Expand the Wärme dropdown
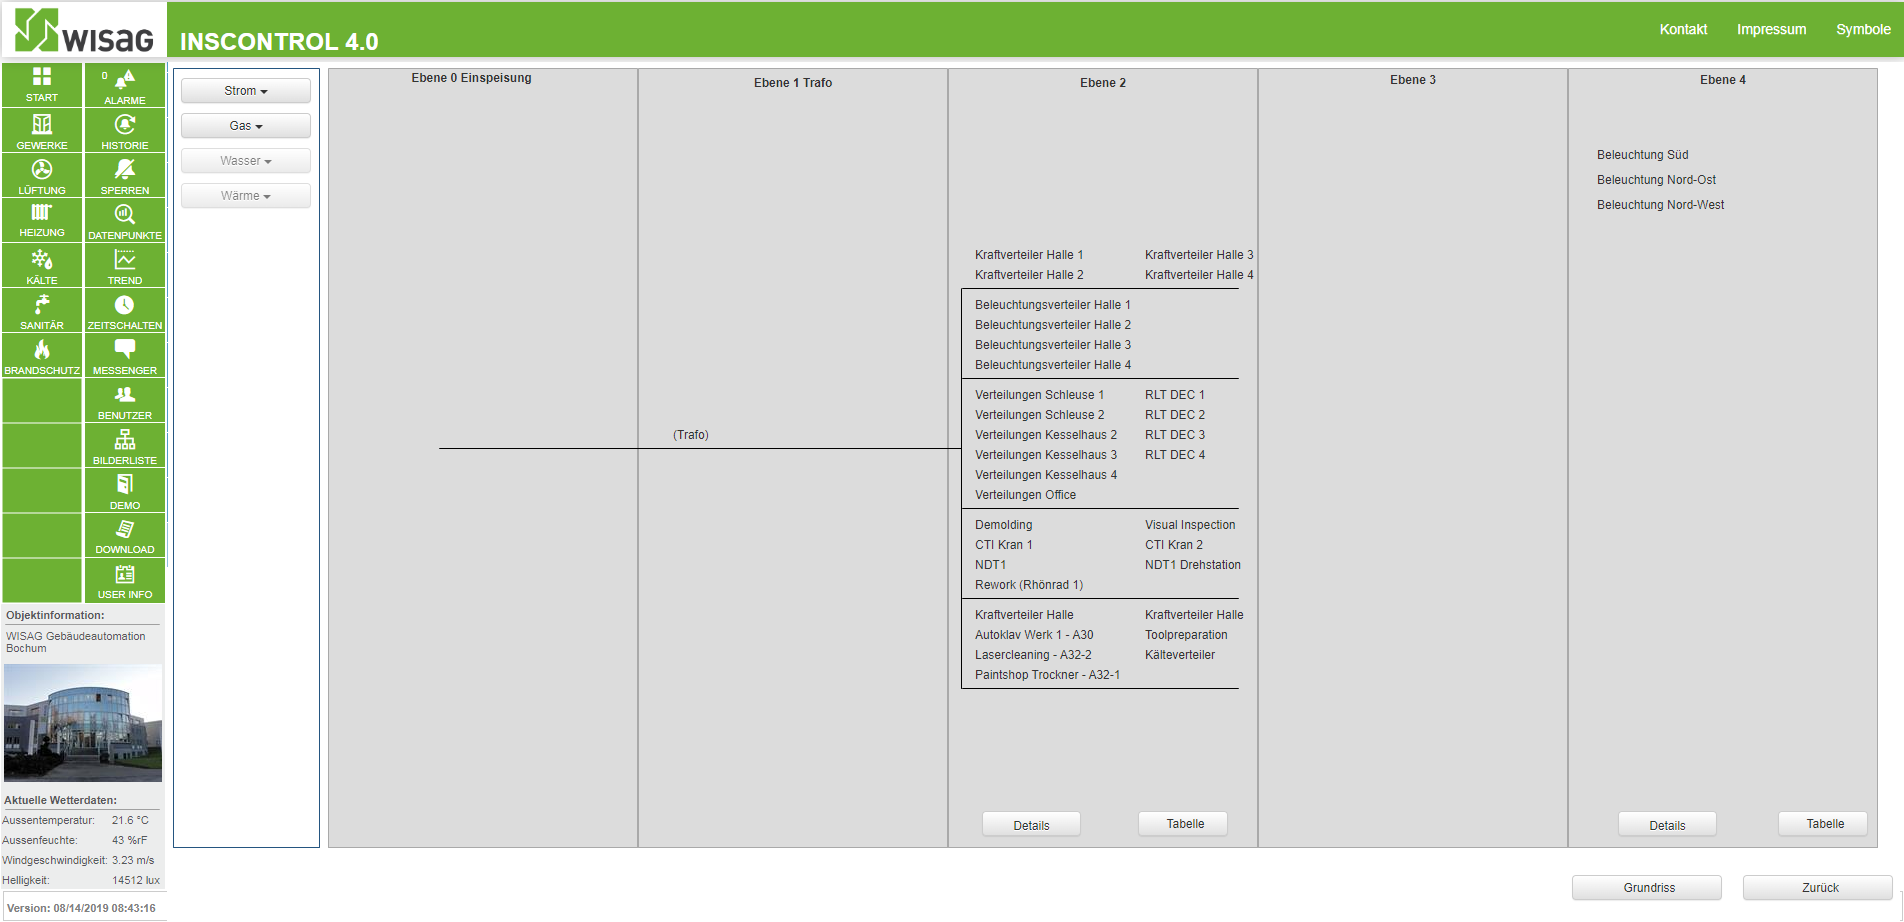Viewport: 1904px width, 922px height. (246, 196)
